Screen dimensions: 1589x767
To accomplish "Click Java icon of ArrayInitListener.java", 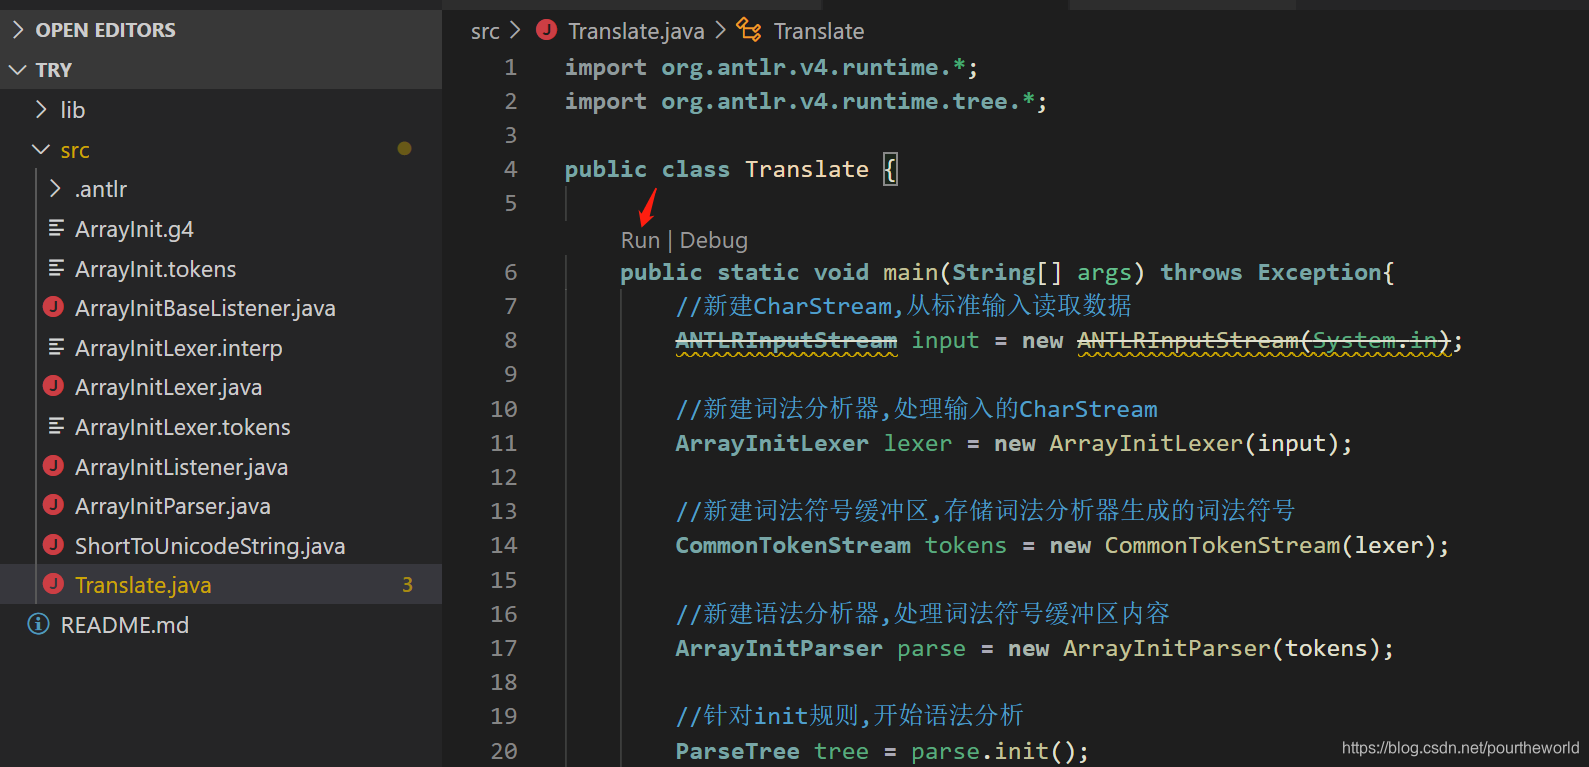I will pos(54,466).
